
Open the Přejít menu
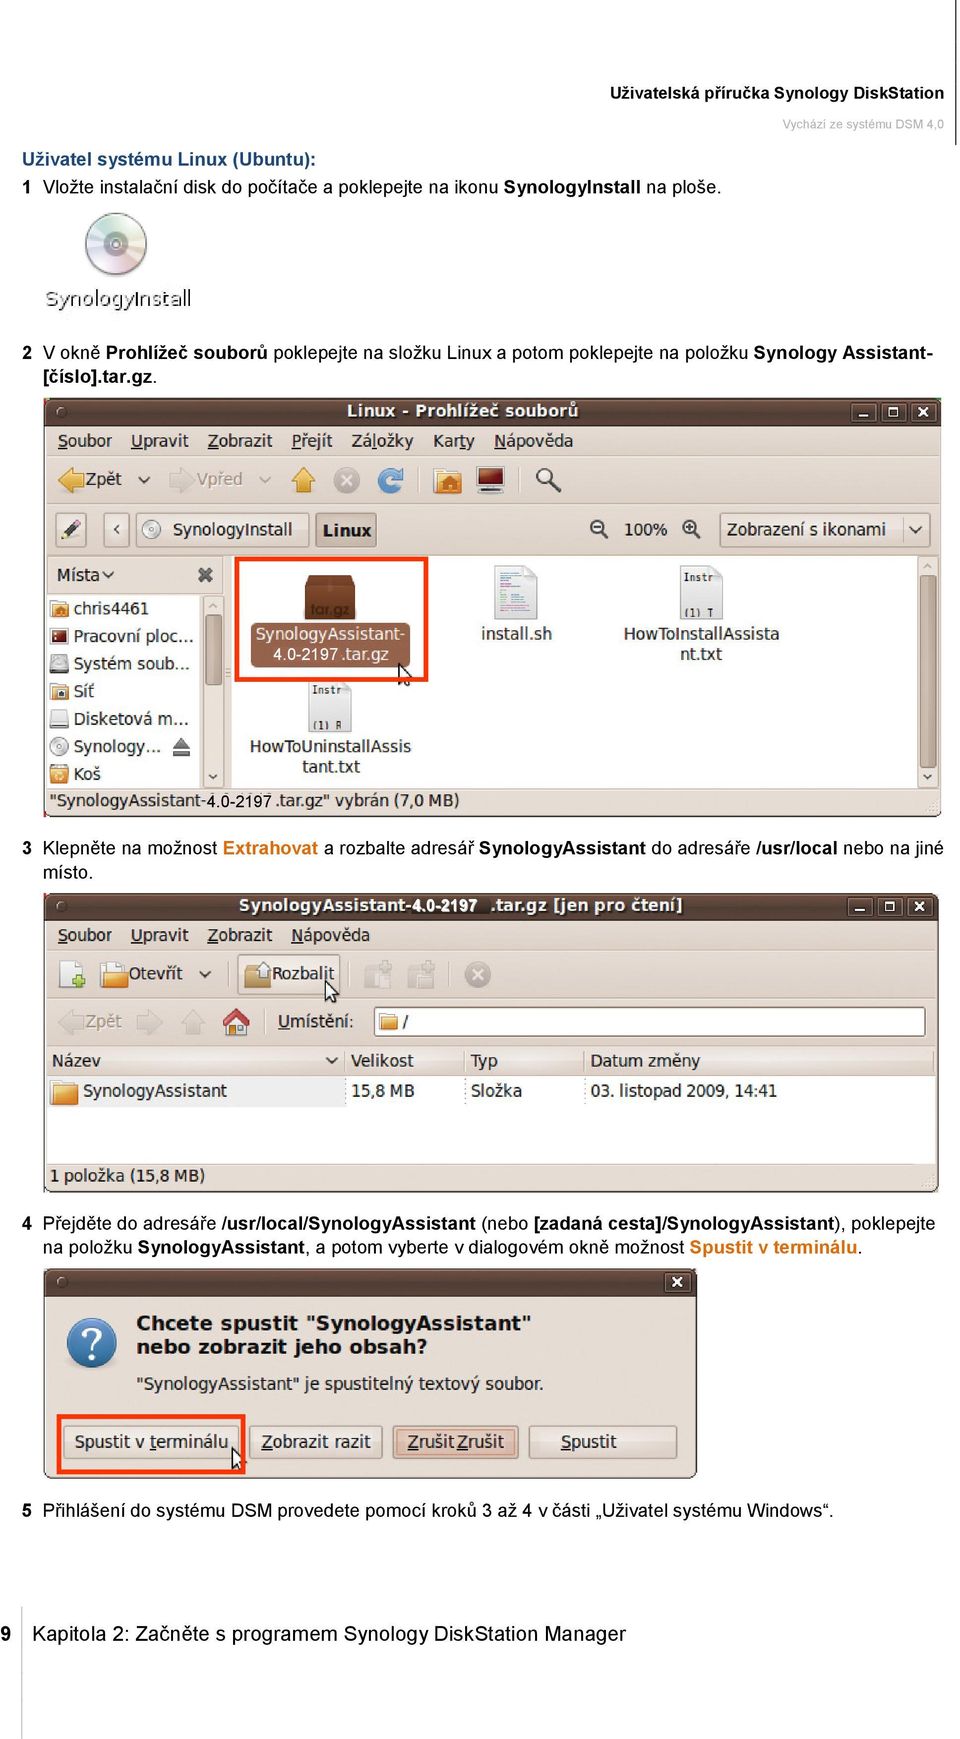click(x=311, y=441)
